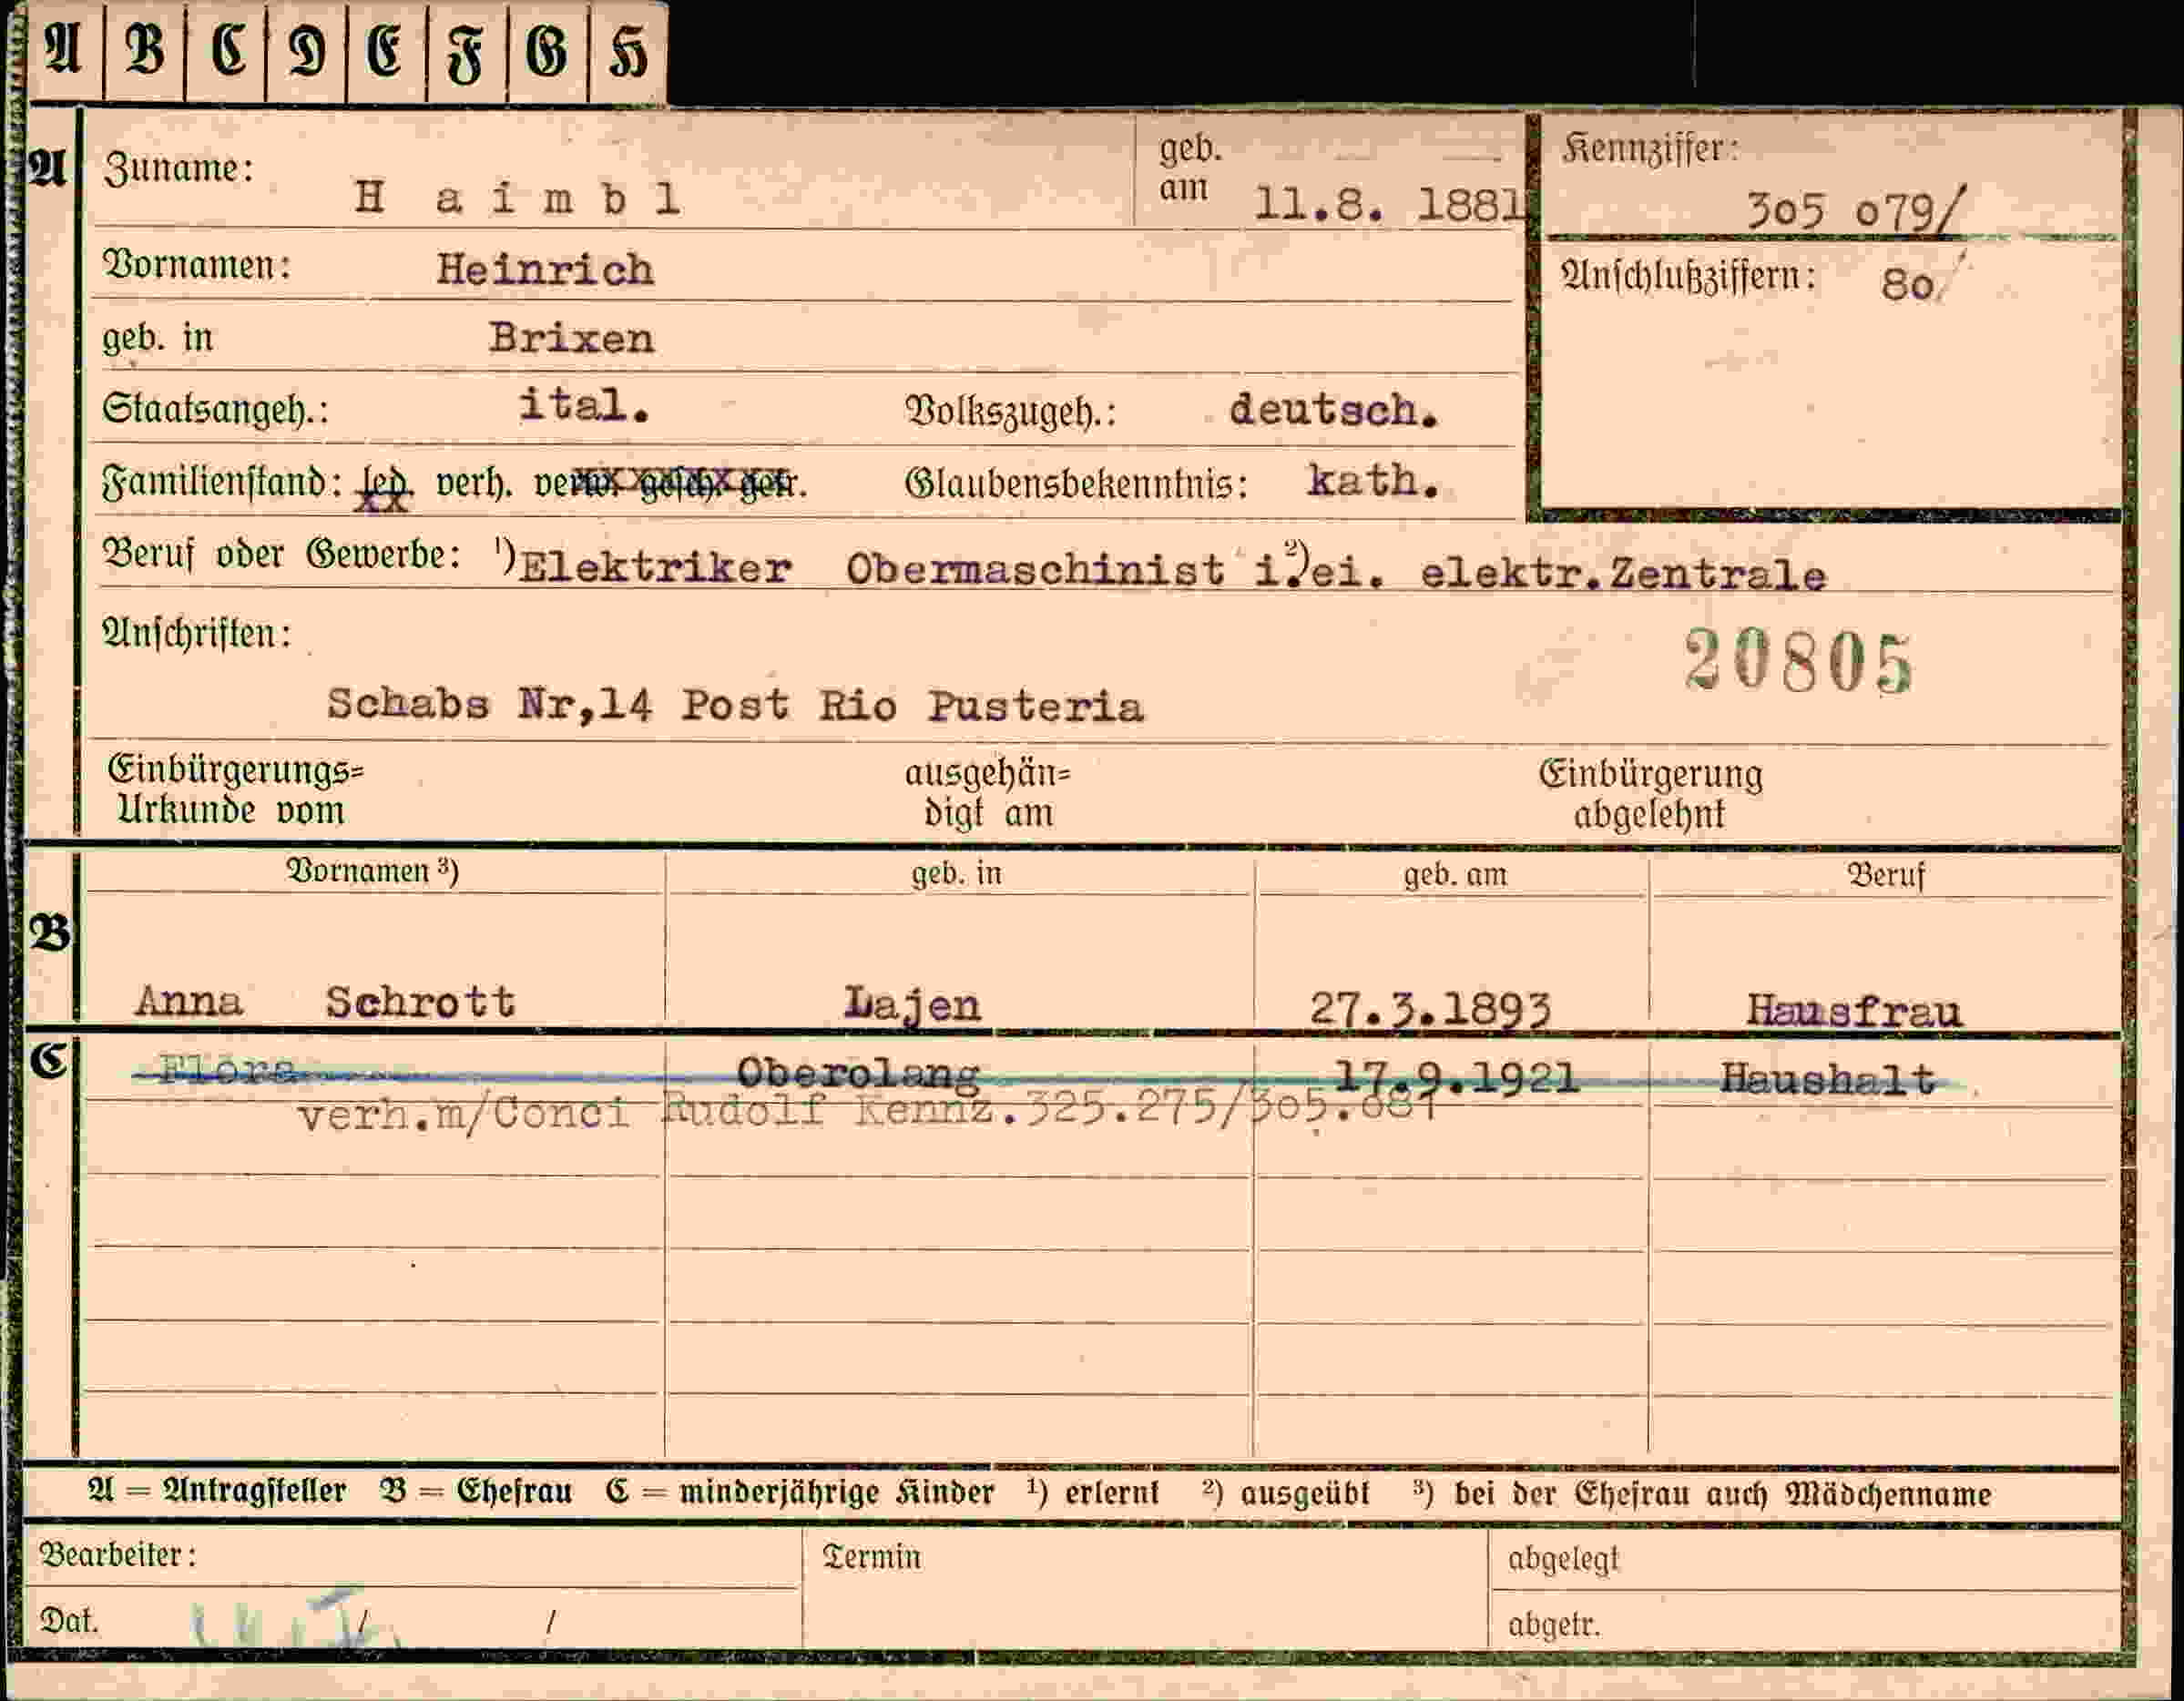
Task: Click the 'Vornamen 3)' column header
Action: tap(372, 871)
